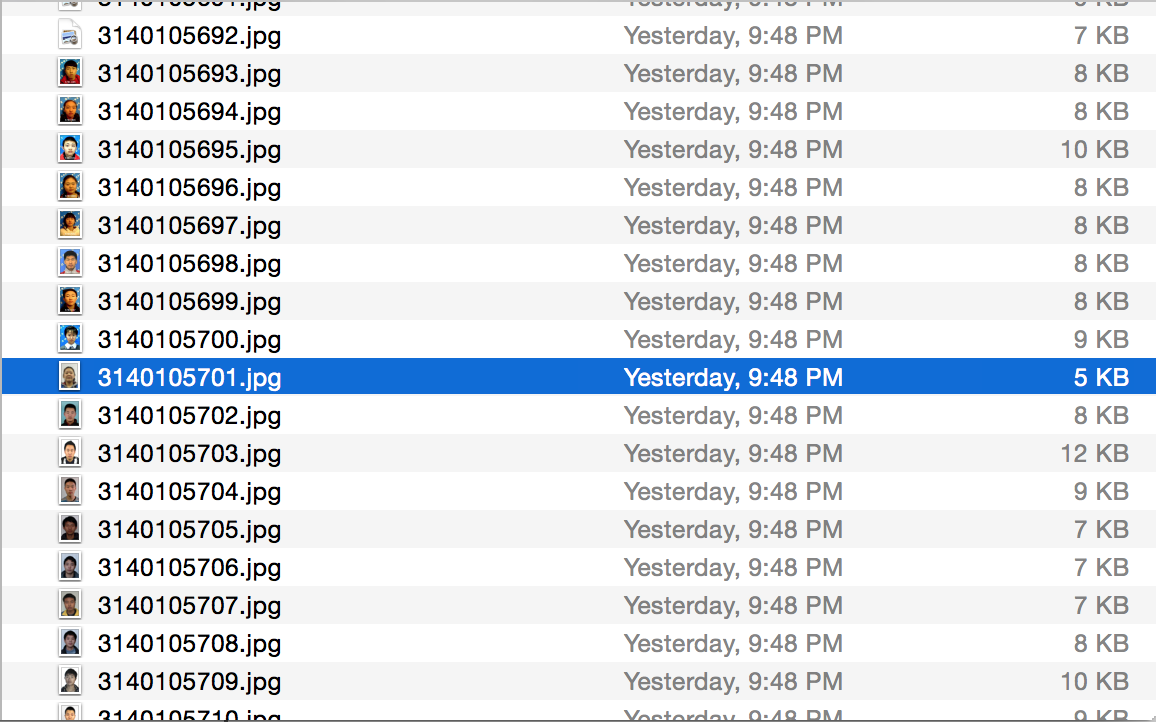Select file name 3140105700.jpg
Viewport: 1156px width, 722px height.
coord(189,340)
